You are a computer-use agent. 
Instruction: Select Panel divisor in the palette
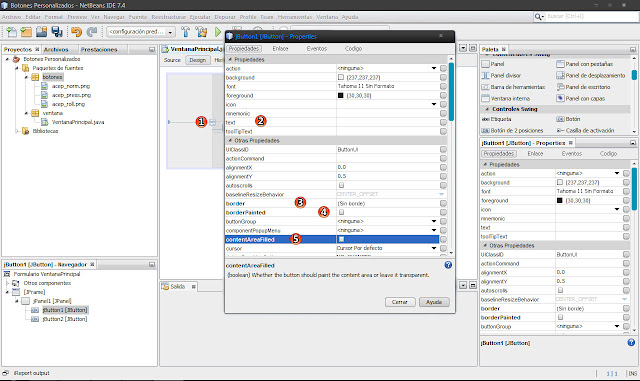[501, 76]
